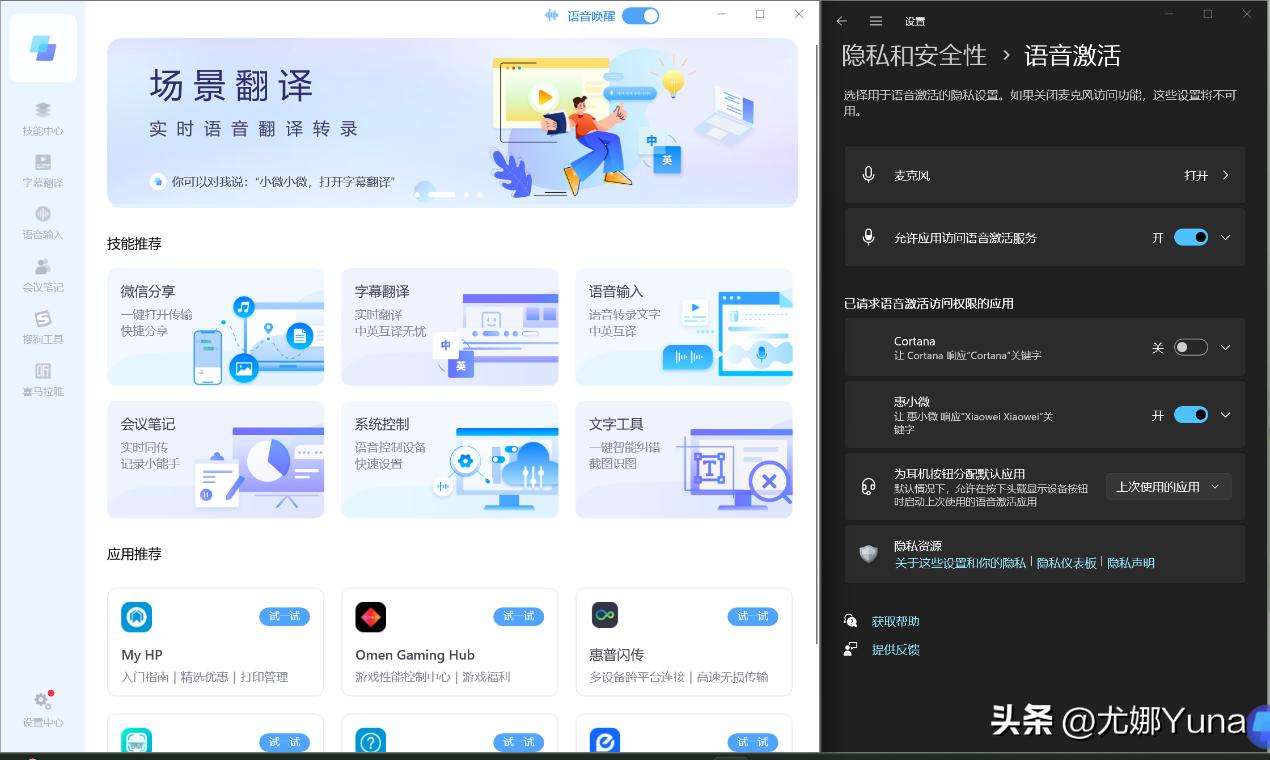The image size is (1270, 760).
Task: Open 语音输入 from the left sidebar
Action: click(42, 221)
